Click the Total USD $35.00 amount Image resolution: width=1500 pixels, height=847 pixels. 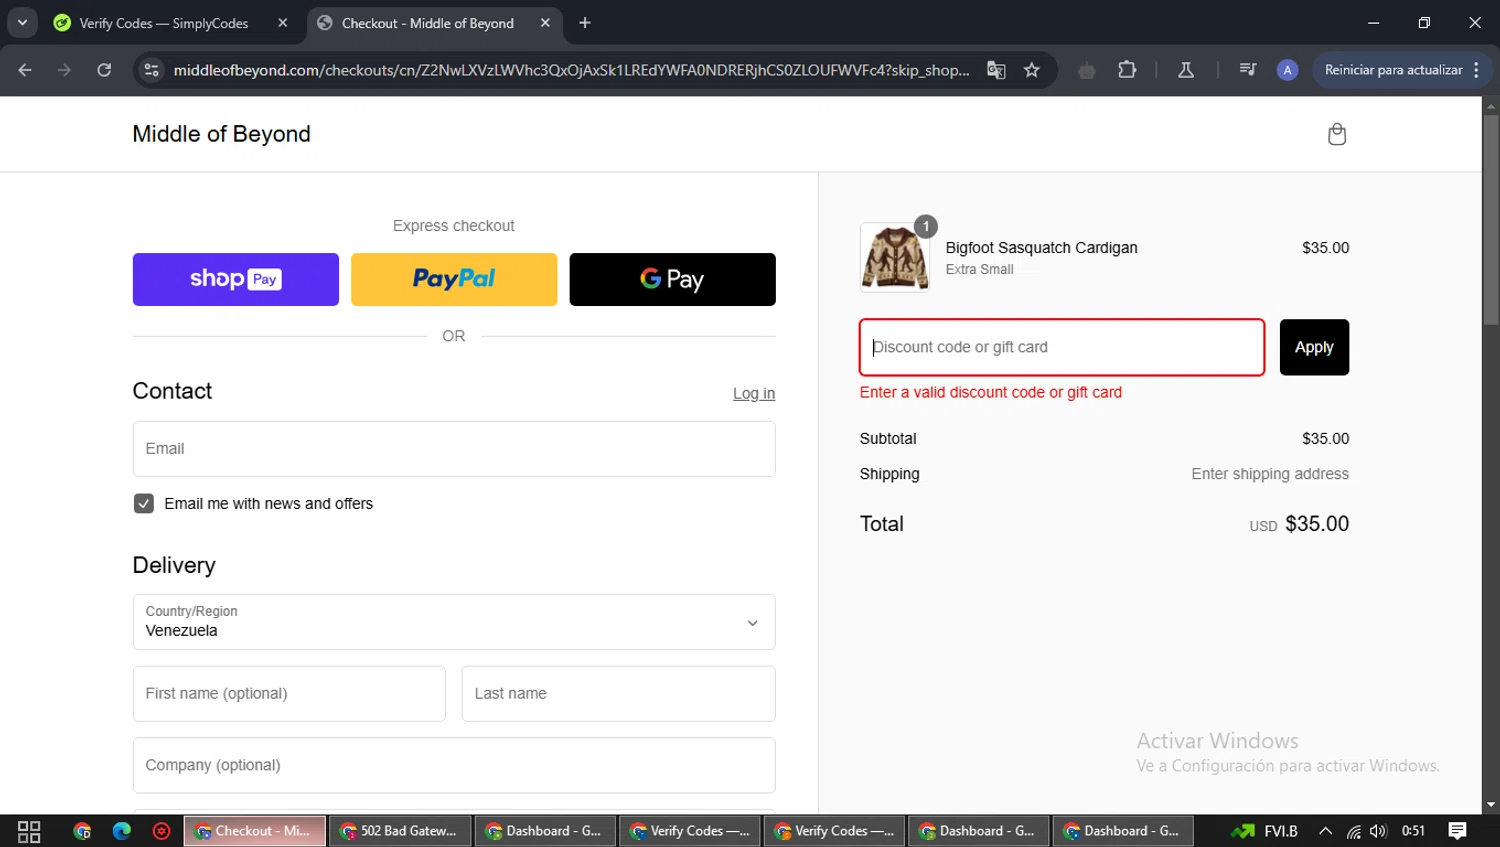click(1299, 524)
